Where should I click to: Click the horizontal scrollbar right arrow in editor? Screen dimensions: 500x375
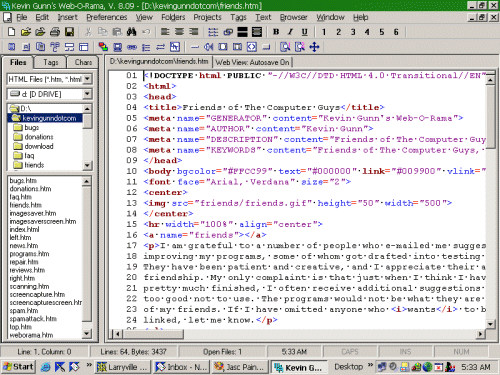pyautogui.click(x=480, y=334)
